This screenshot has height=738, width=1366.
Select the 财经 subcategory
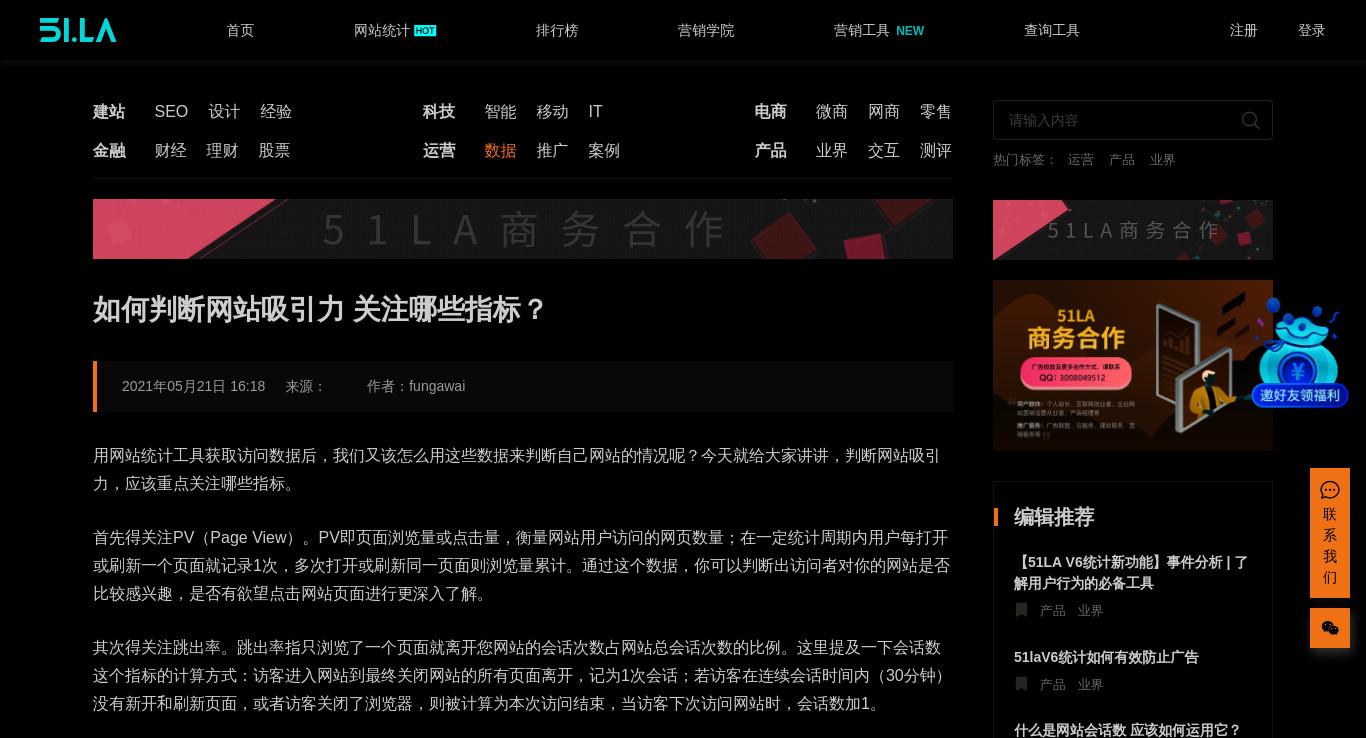click(170, 151)
